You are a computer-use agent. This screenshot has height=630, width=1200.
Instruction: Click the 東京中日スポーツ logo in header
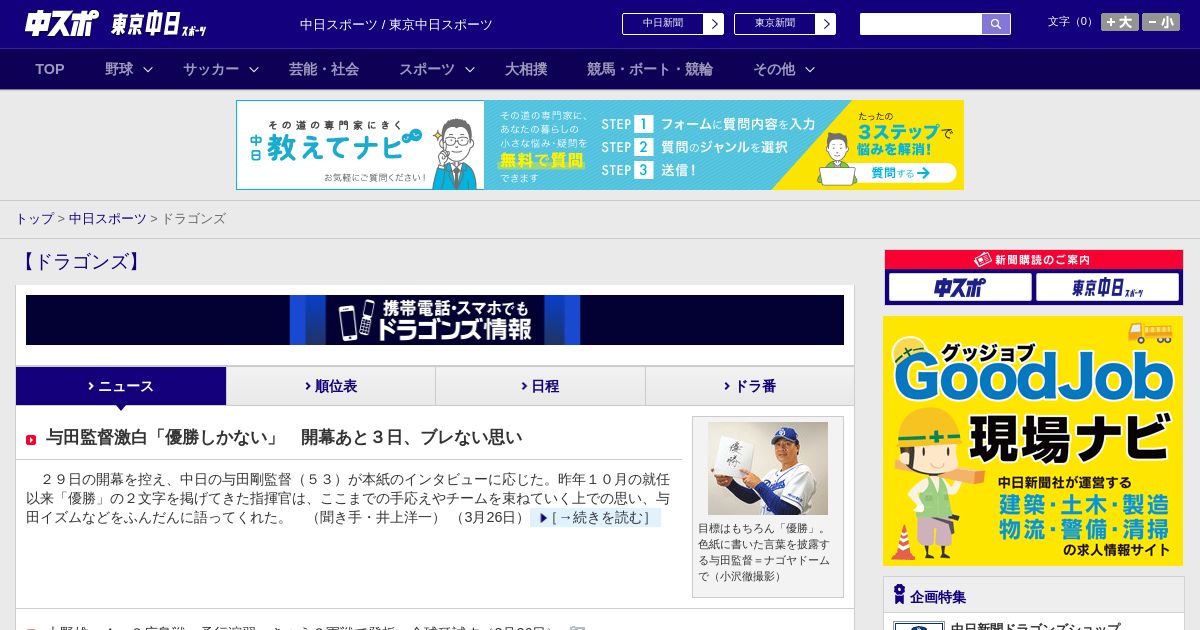tap(159, 24)
